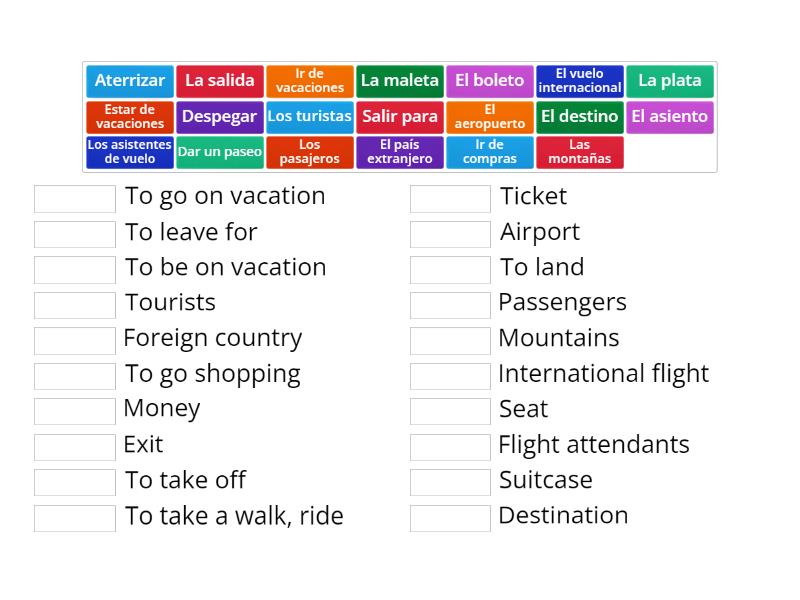The height and width of the screenshot is (600, 800).
Task: Click the Los asistentes de vuelo tile
Action: pyautogui.click(x=129, y=152)
